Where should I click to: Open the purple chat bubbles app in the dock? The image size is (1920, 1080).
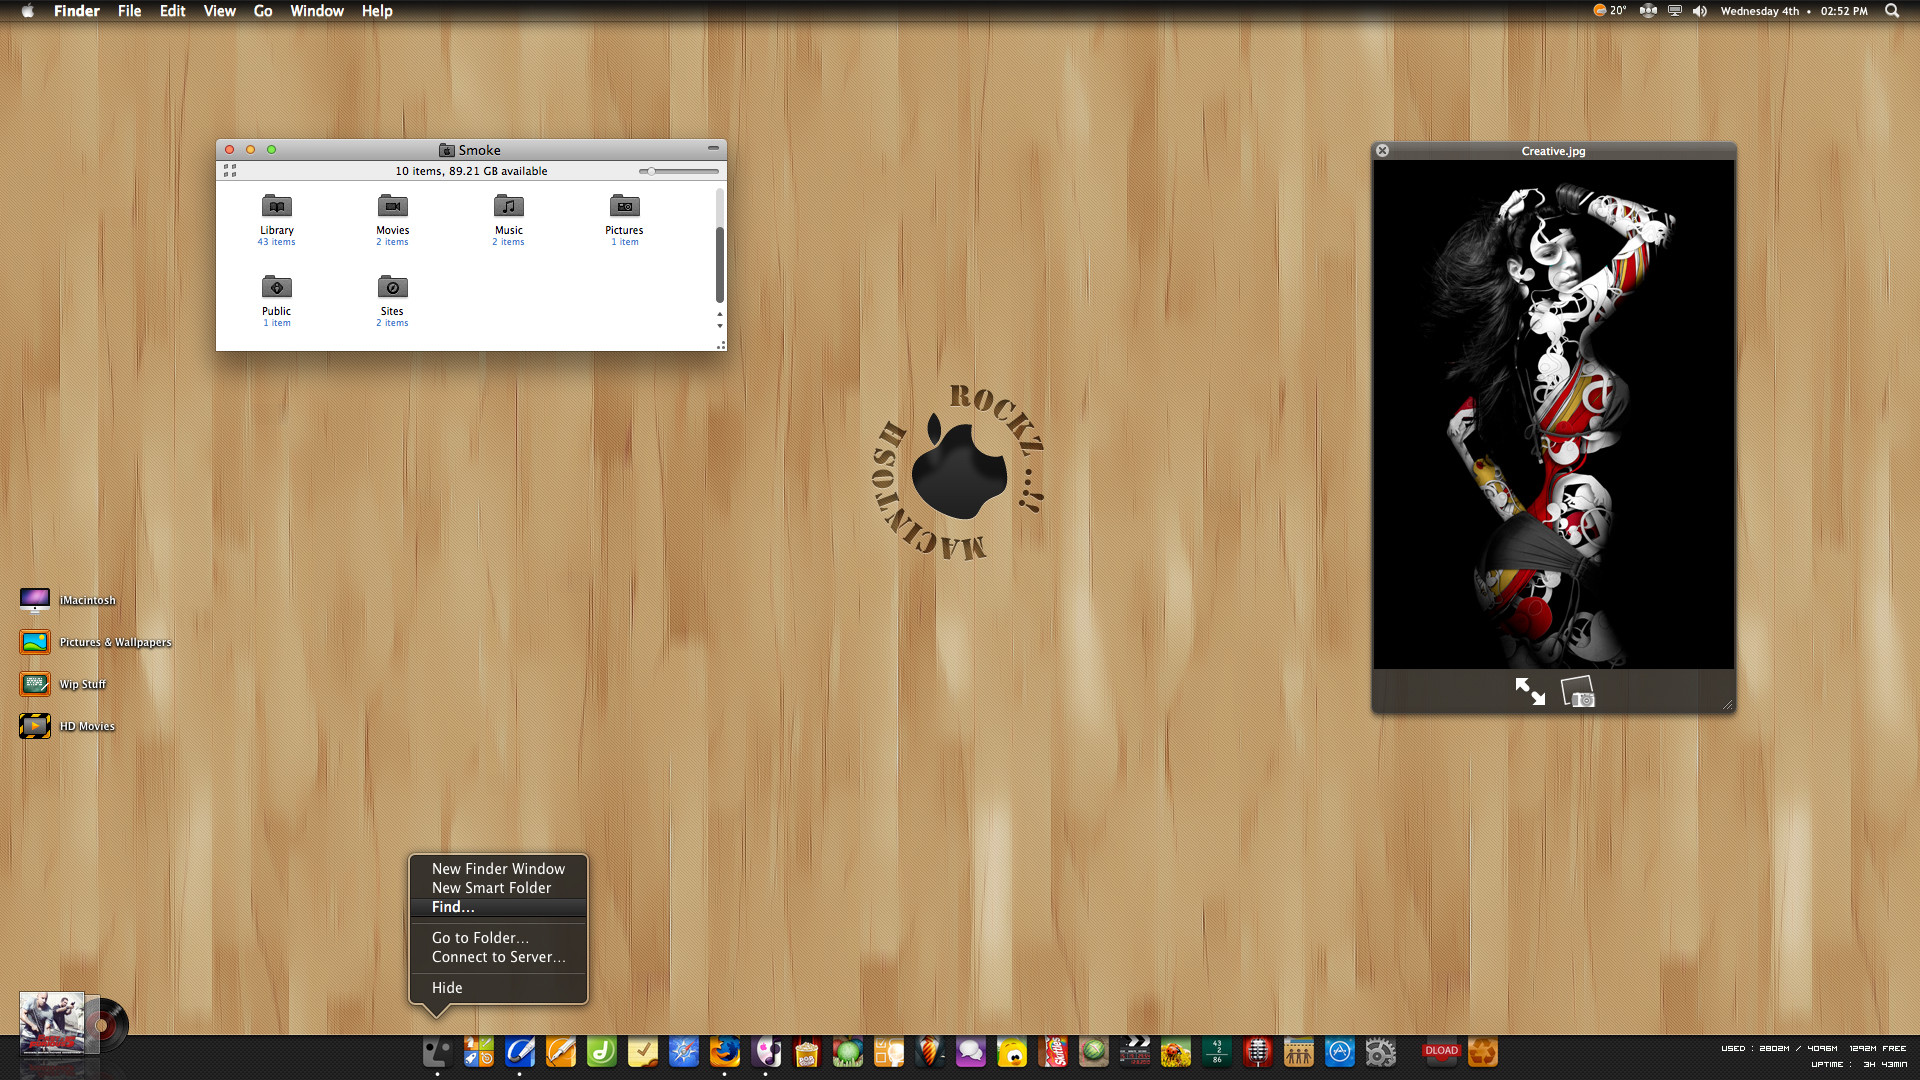tap(971, 1052)
